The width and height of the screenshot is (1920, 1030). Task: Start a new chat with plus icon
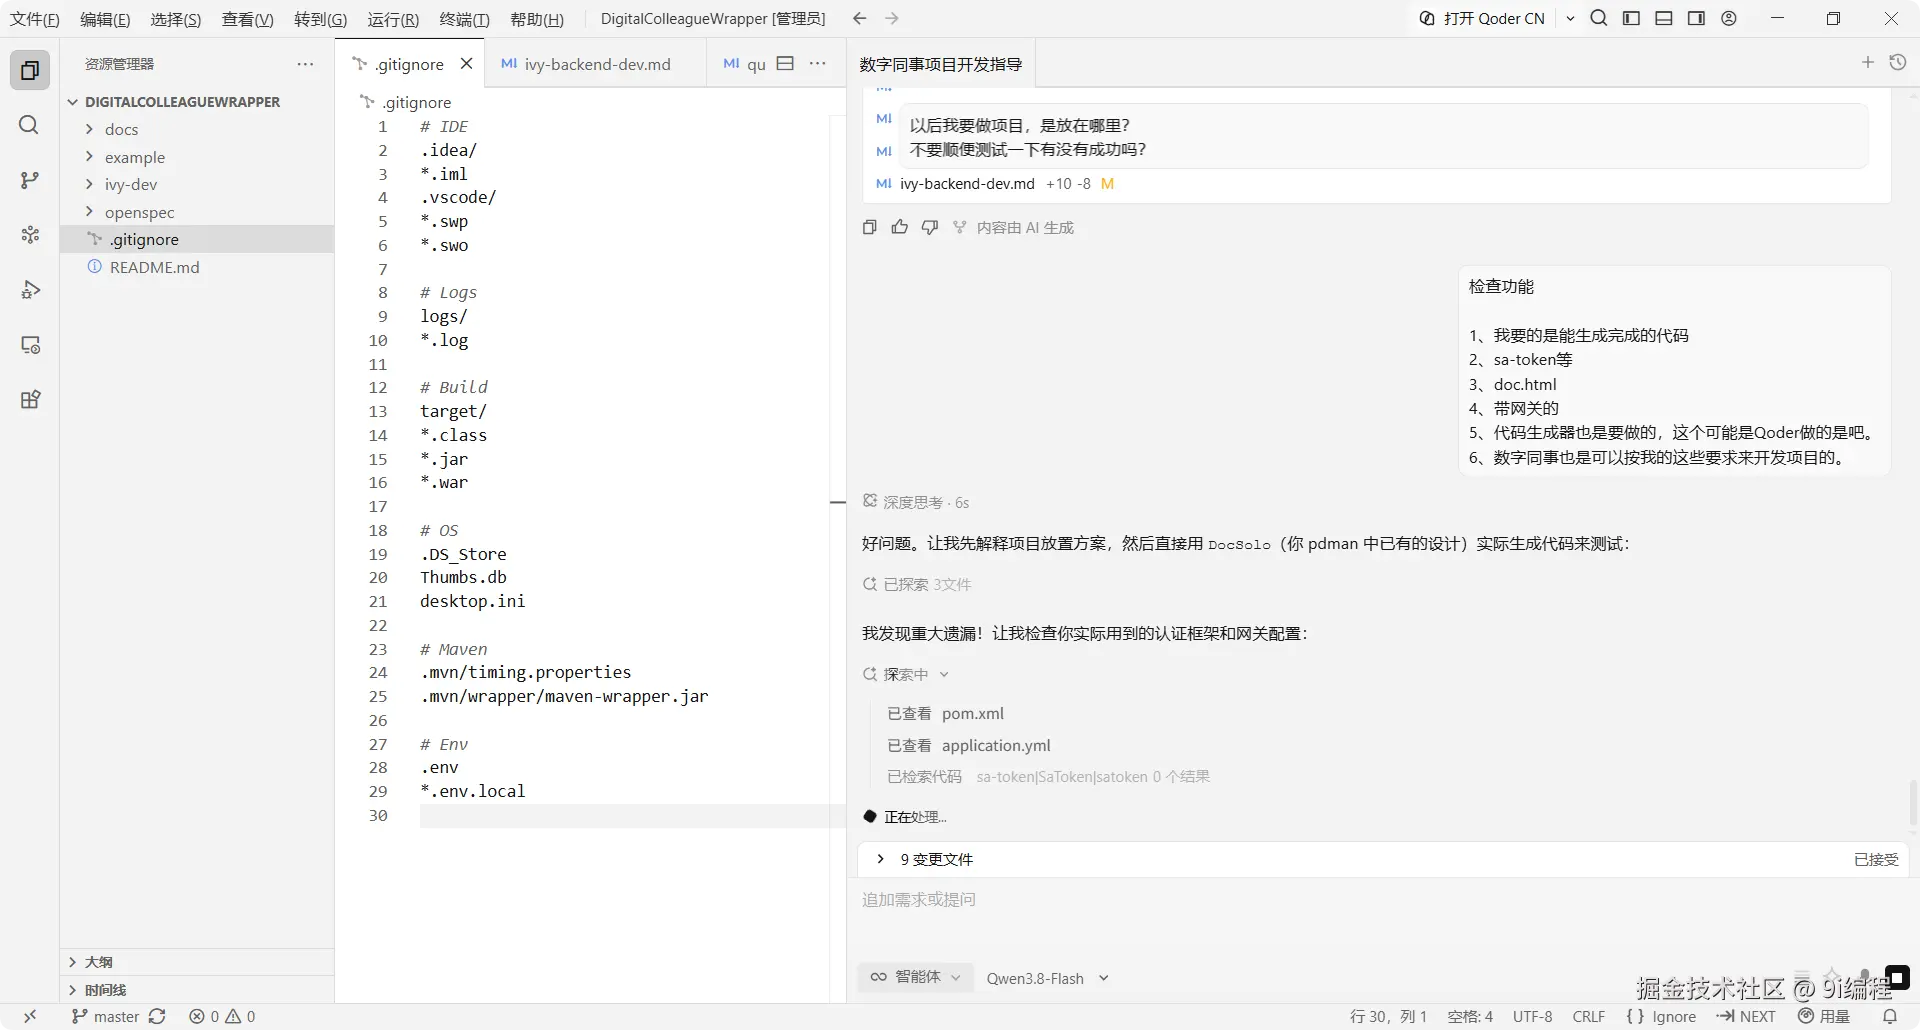coord(1867,63)
